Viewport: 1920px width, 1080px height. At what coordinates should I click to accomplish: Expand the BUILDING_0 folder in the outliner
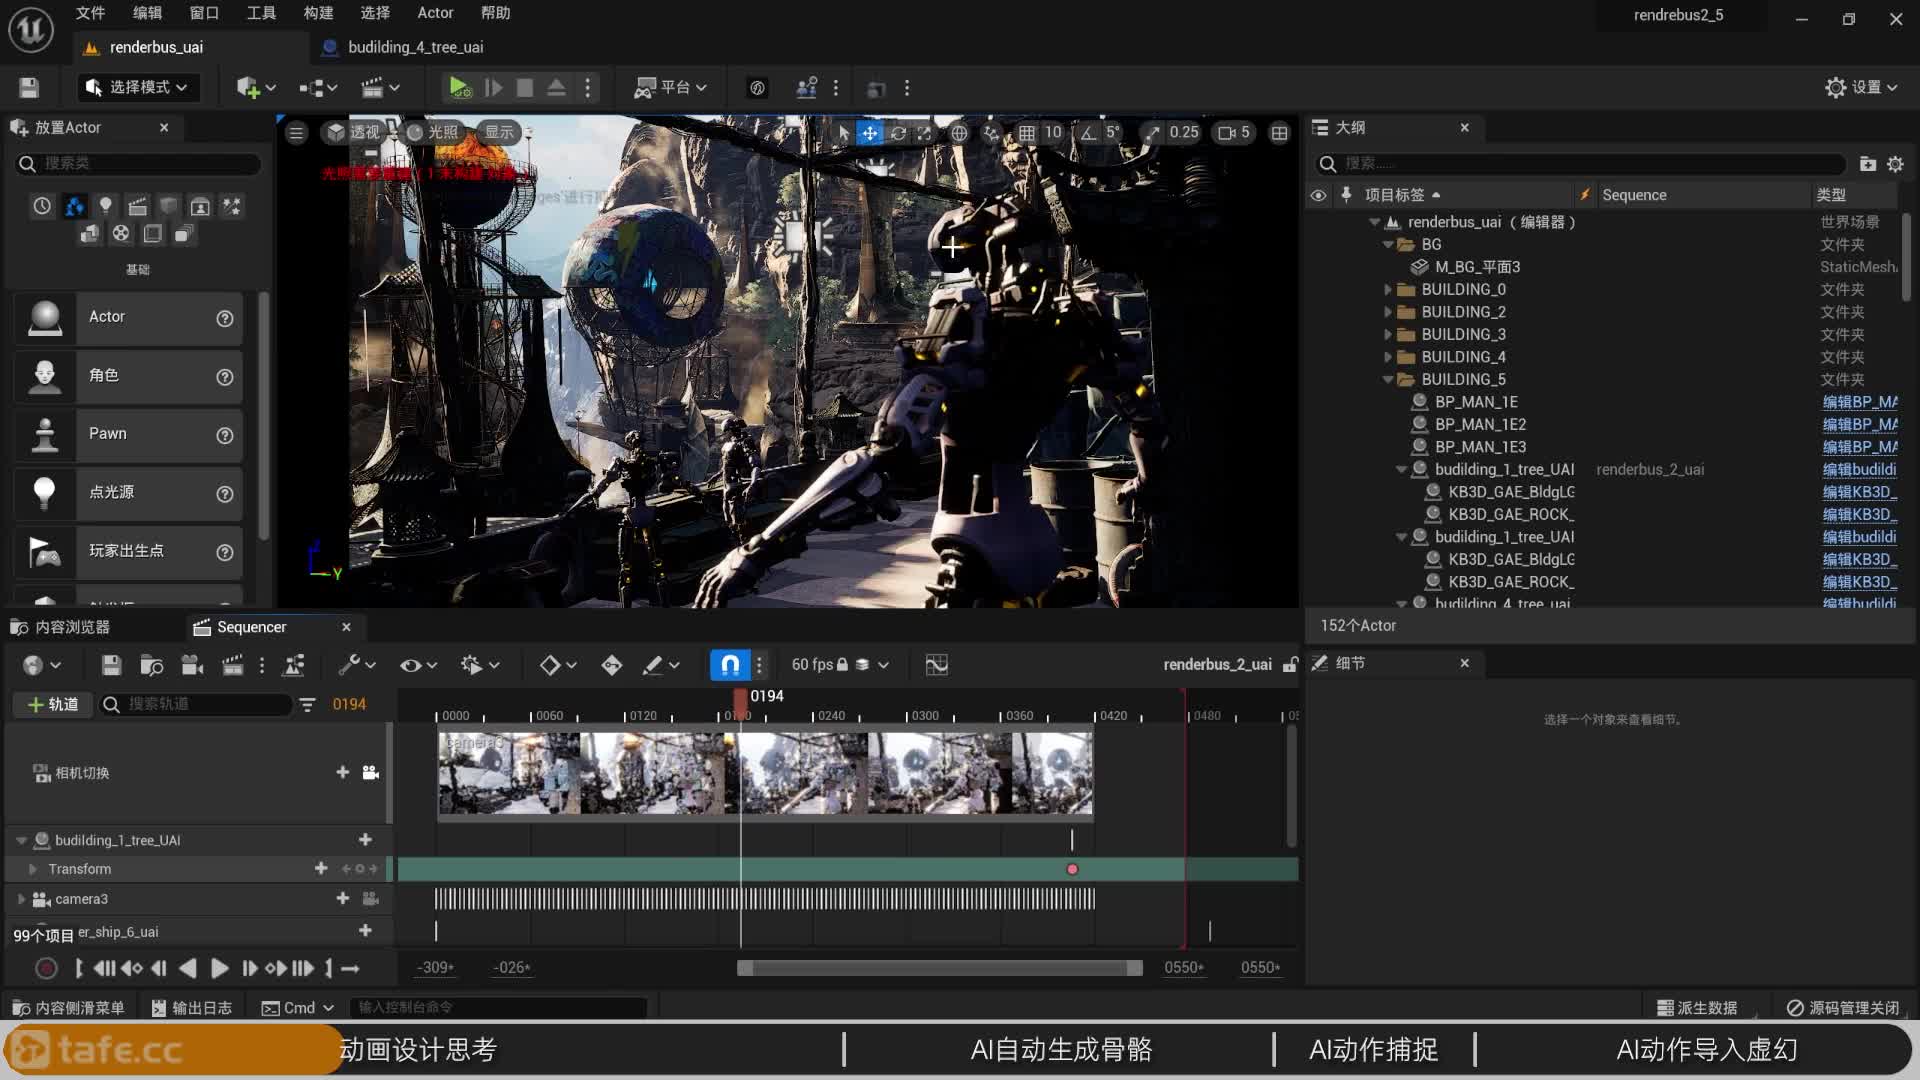tap(1388, 290)
